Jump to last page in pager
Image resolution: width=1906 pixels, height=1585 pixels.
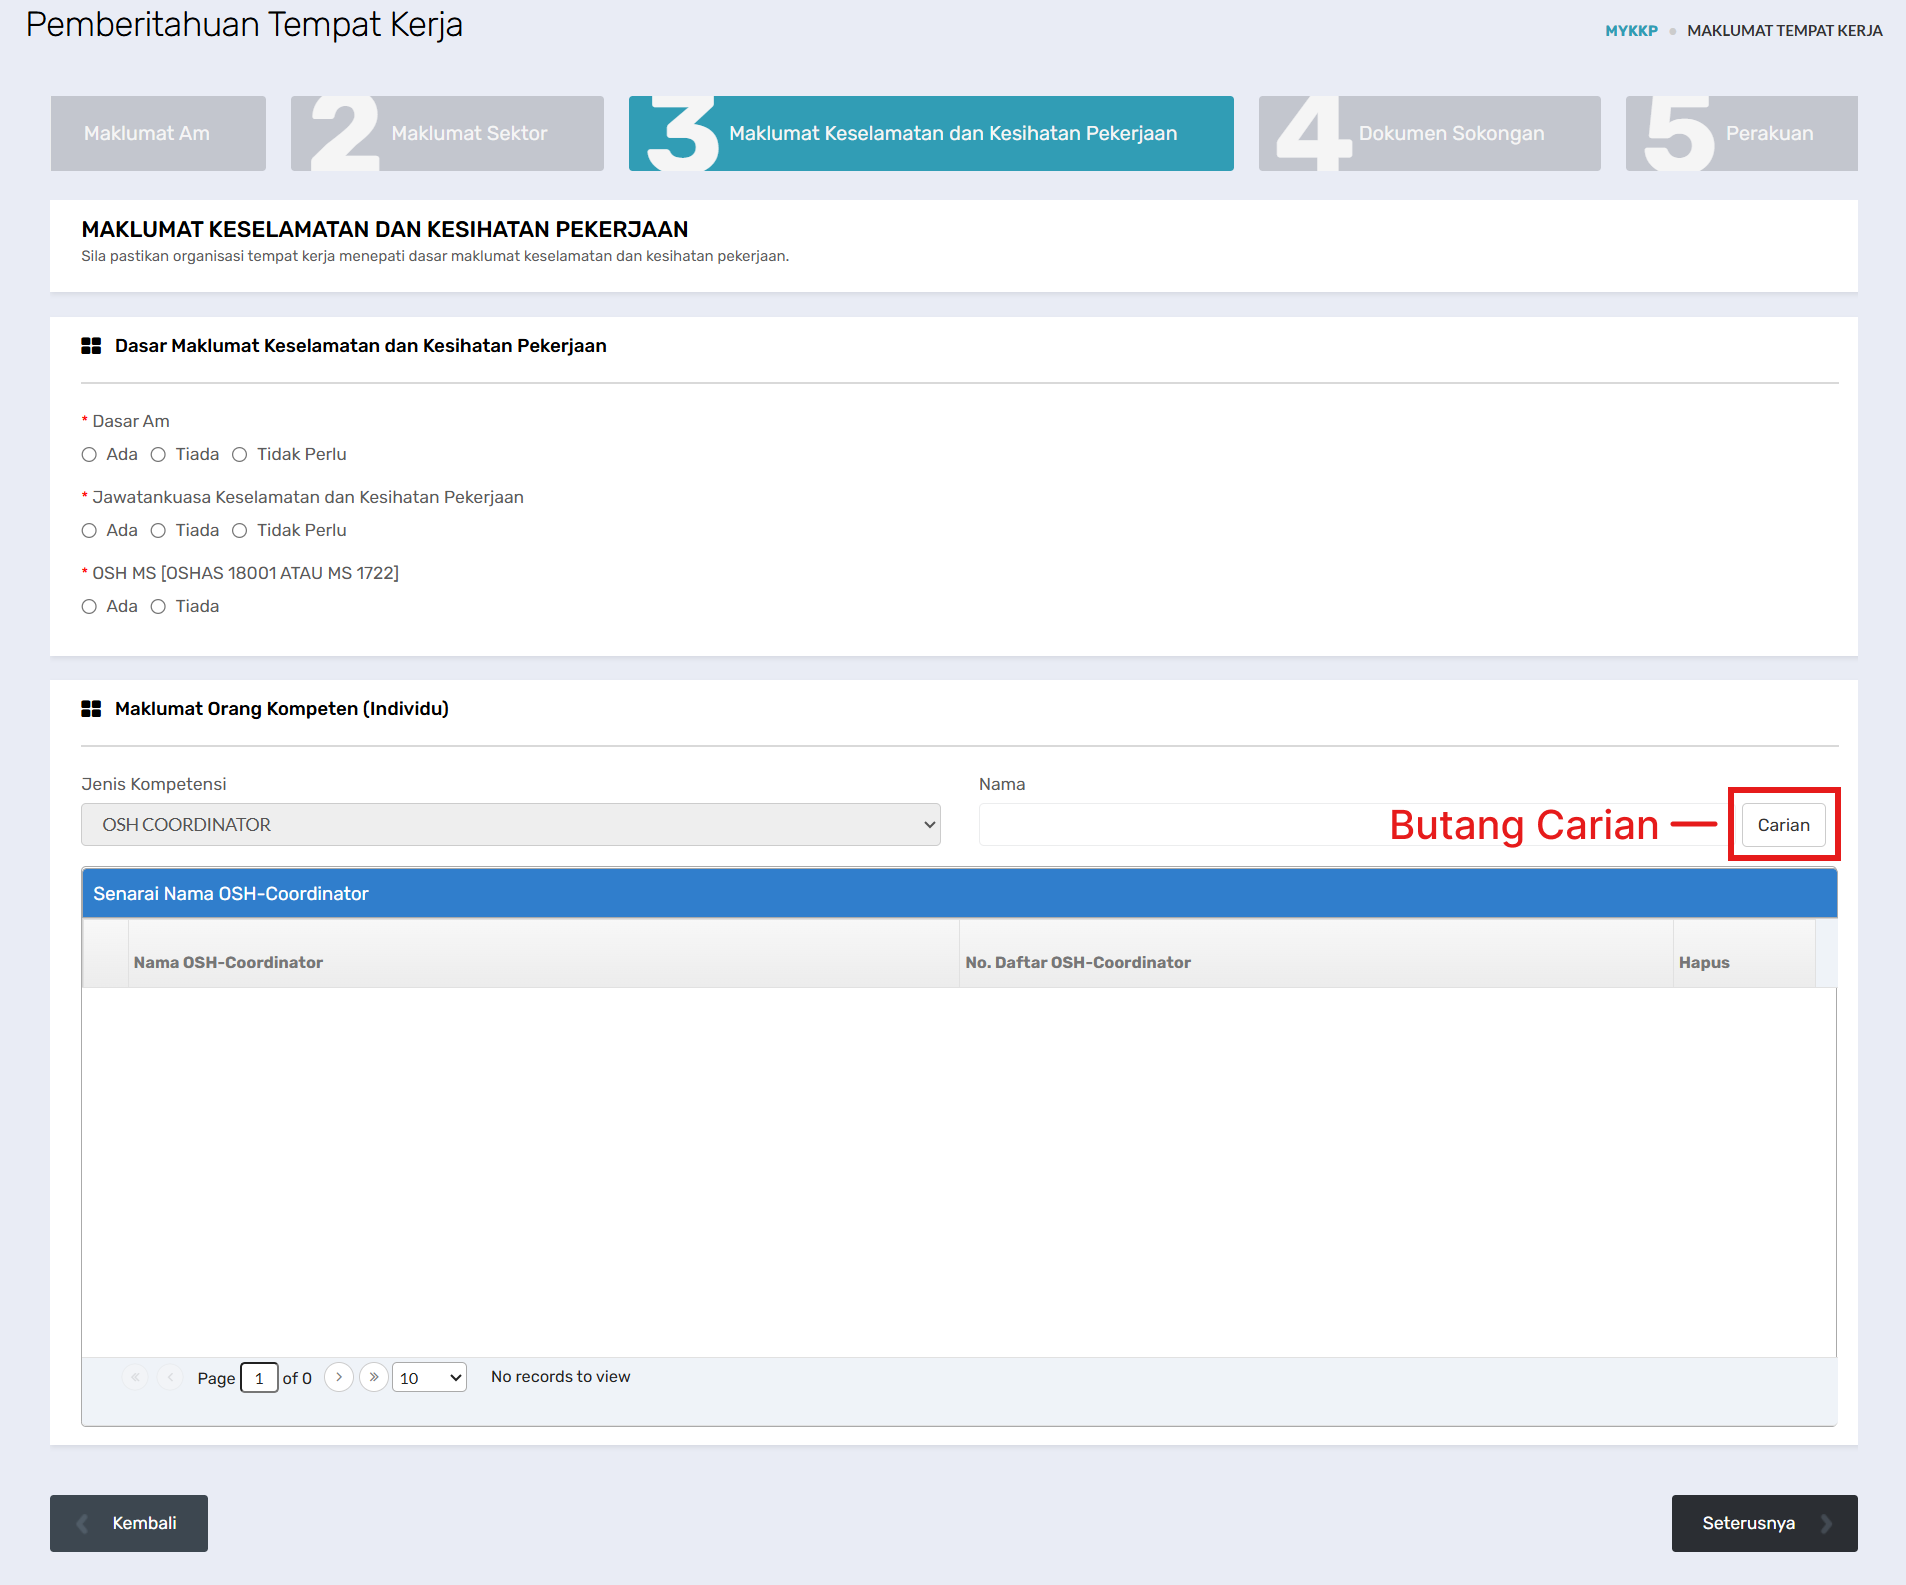tap(374, 1377)
